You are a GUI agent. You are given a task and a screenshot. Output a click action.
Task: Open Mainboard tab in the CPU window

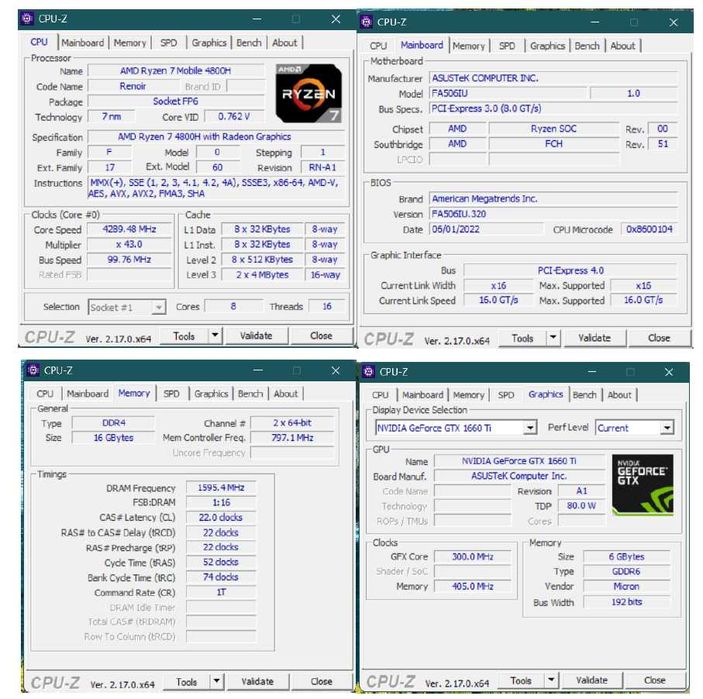click(x=83, y=43)
